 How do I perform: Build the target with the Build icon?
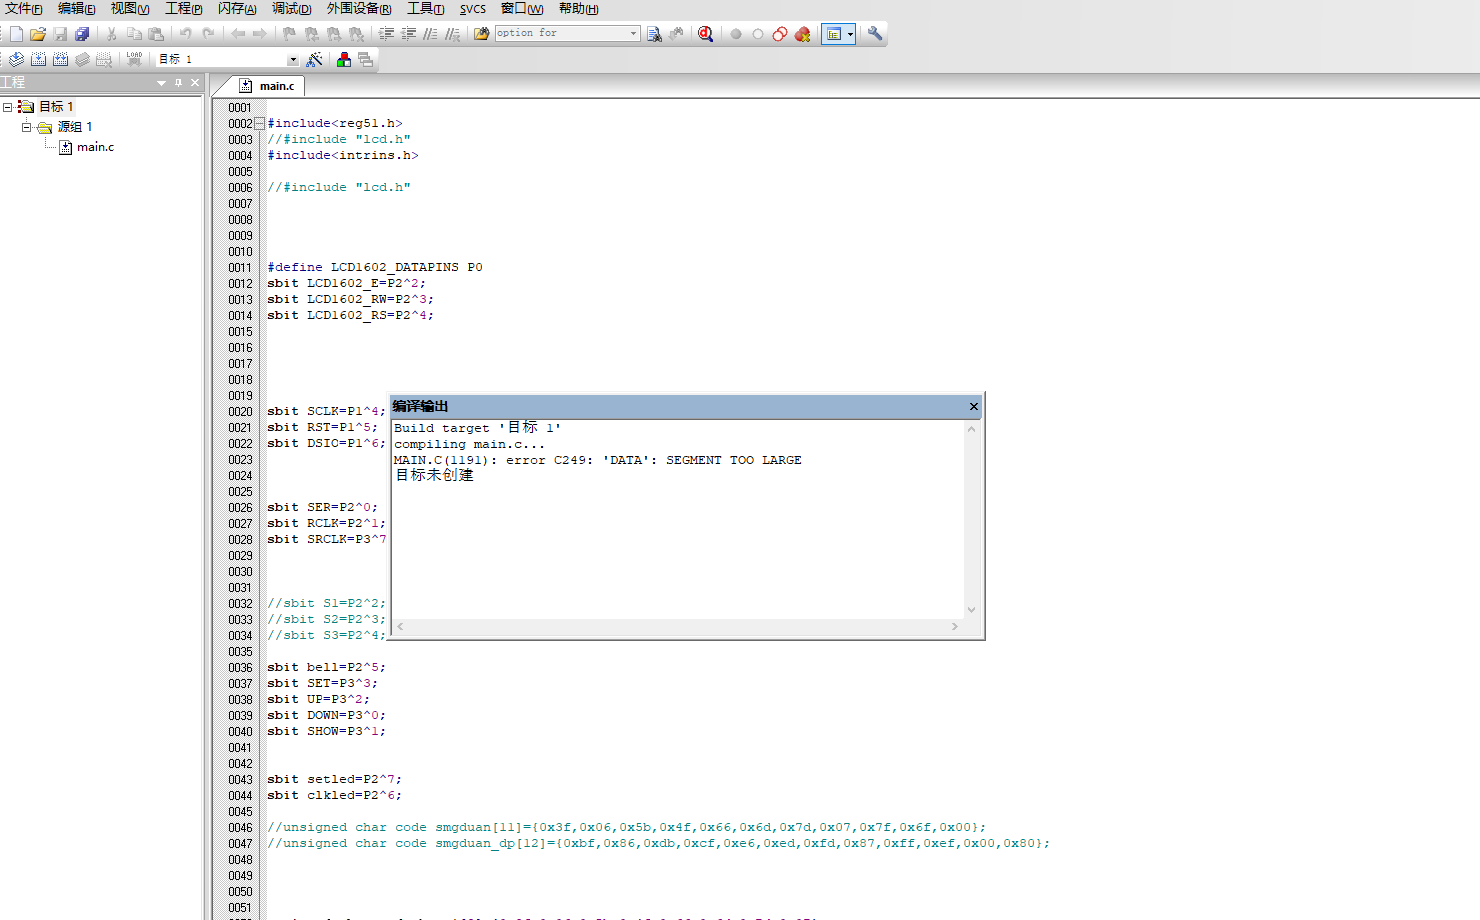coord(38,60)
